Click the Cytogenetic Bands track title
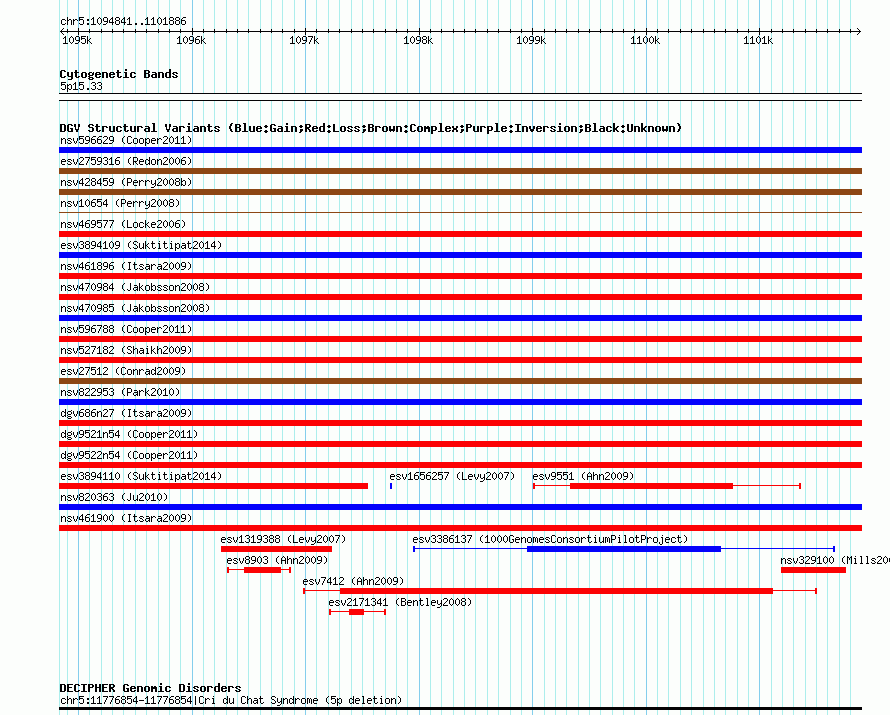890x715 pixels. coord(119,74)
